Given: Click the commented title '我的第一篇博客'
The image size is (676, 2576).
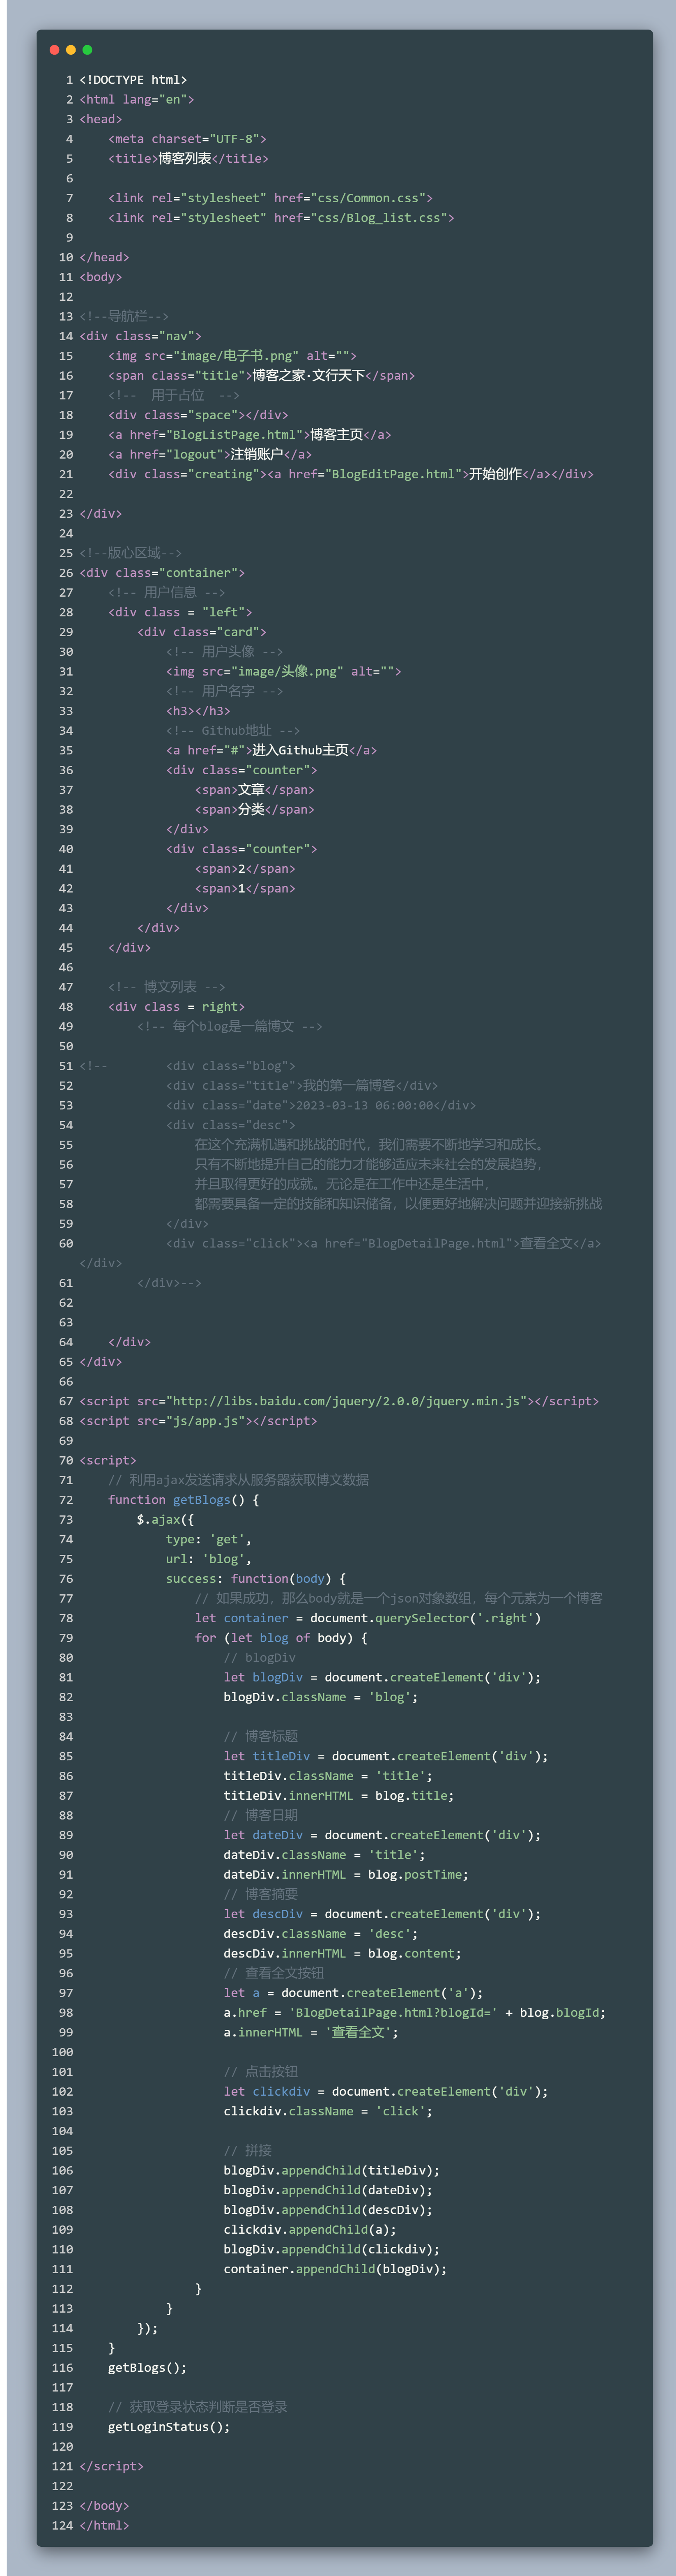Looking at the screenshot, I should coord(349,1086).
